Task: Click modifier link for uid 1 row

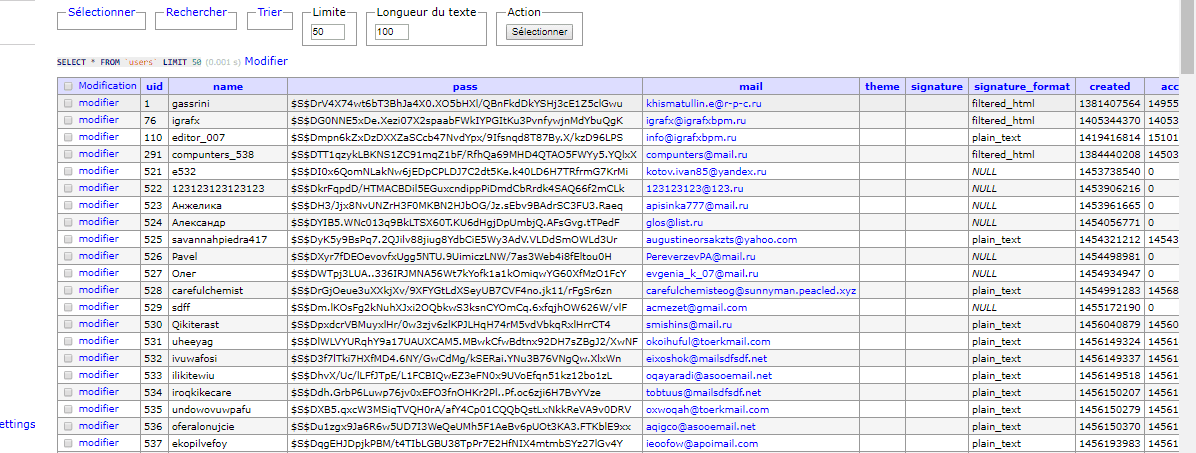Action: pos(98,103)
